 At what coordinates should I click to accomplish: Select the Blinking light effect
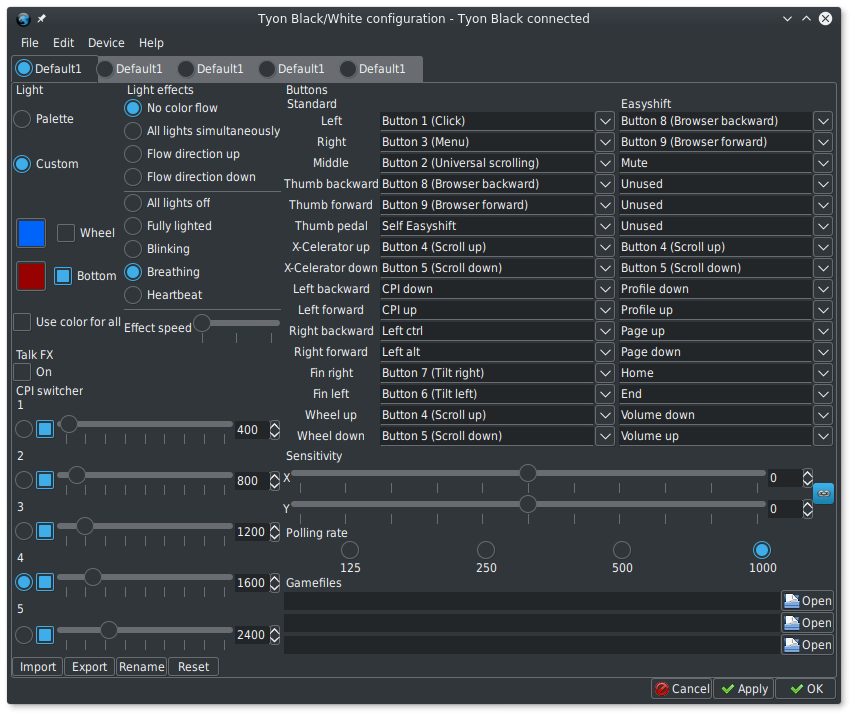click(x=157, y=249)
